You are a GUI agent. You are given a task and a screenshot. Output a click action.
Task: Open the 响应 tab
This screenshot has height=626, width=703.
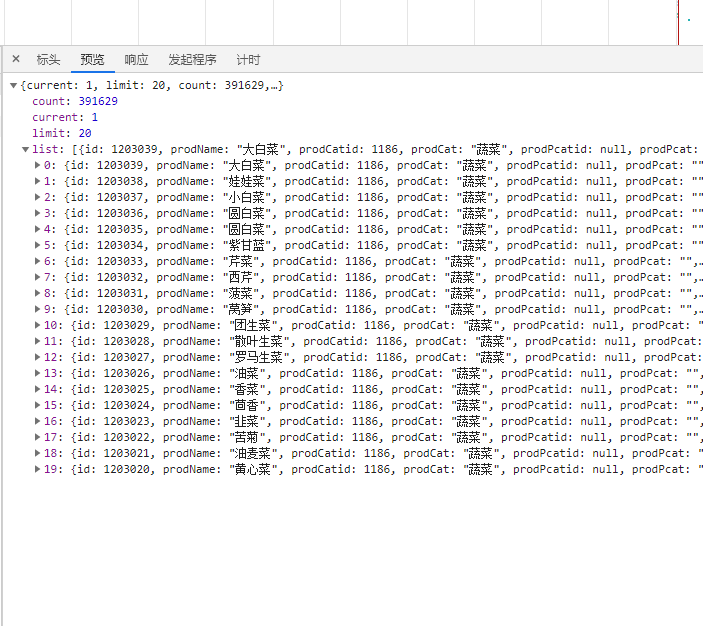136,60
